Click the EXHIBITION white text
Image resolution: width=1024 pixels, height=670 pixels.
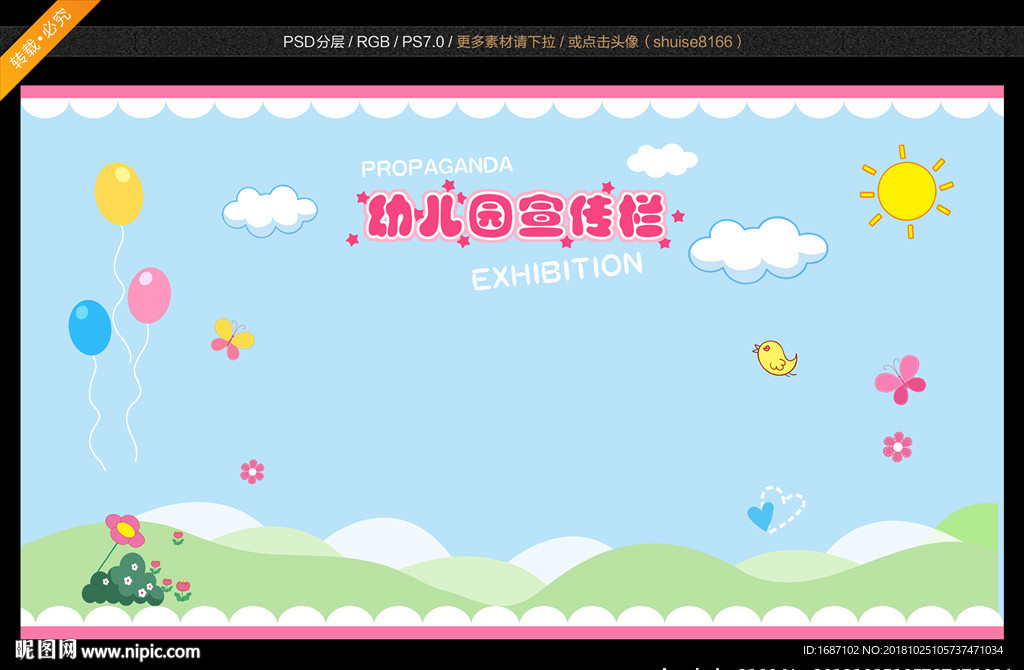point(557,271)
